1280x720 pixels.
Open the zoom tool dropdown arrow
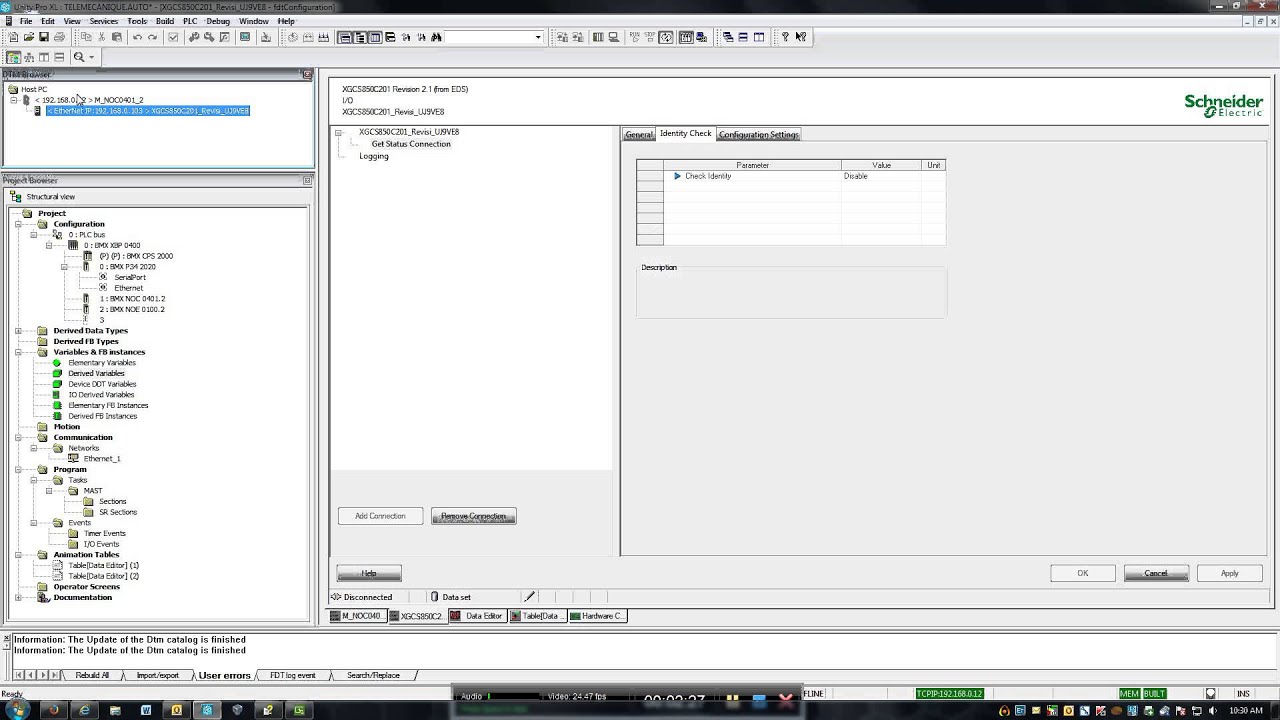coord(91,57)
